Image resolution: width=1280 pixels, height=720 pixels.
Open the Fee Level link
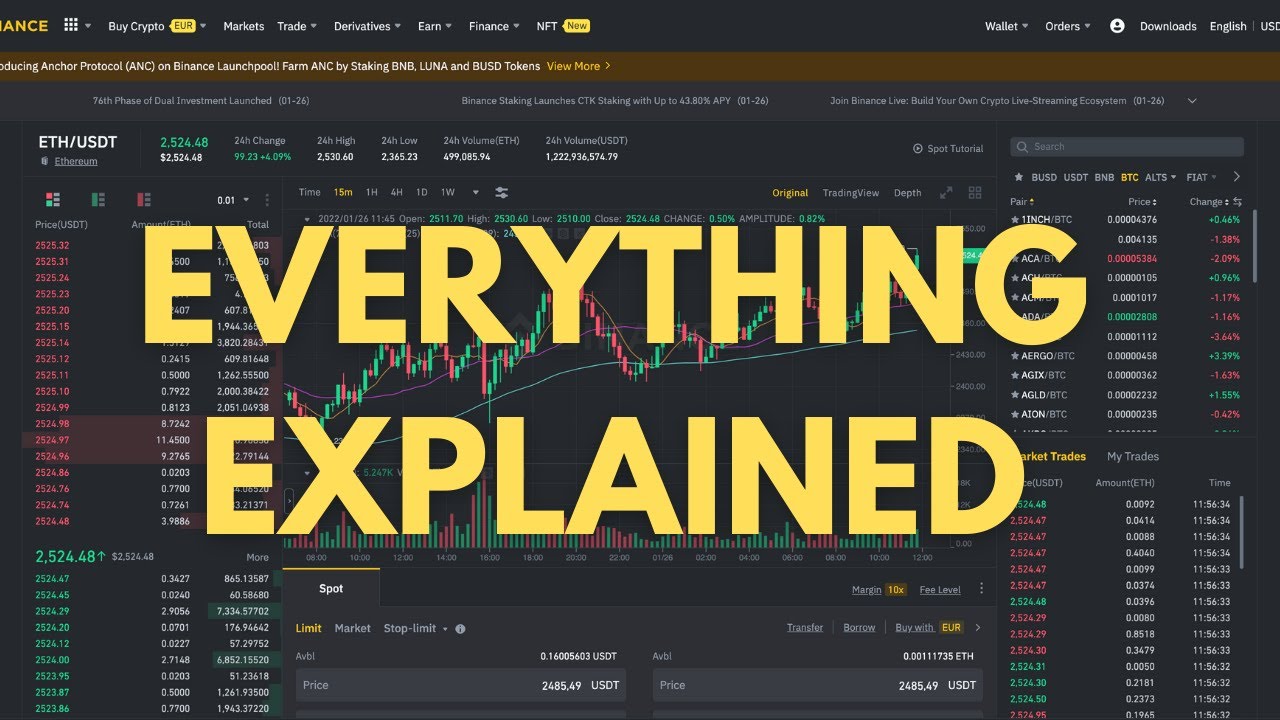point(940,590)
